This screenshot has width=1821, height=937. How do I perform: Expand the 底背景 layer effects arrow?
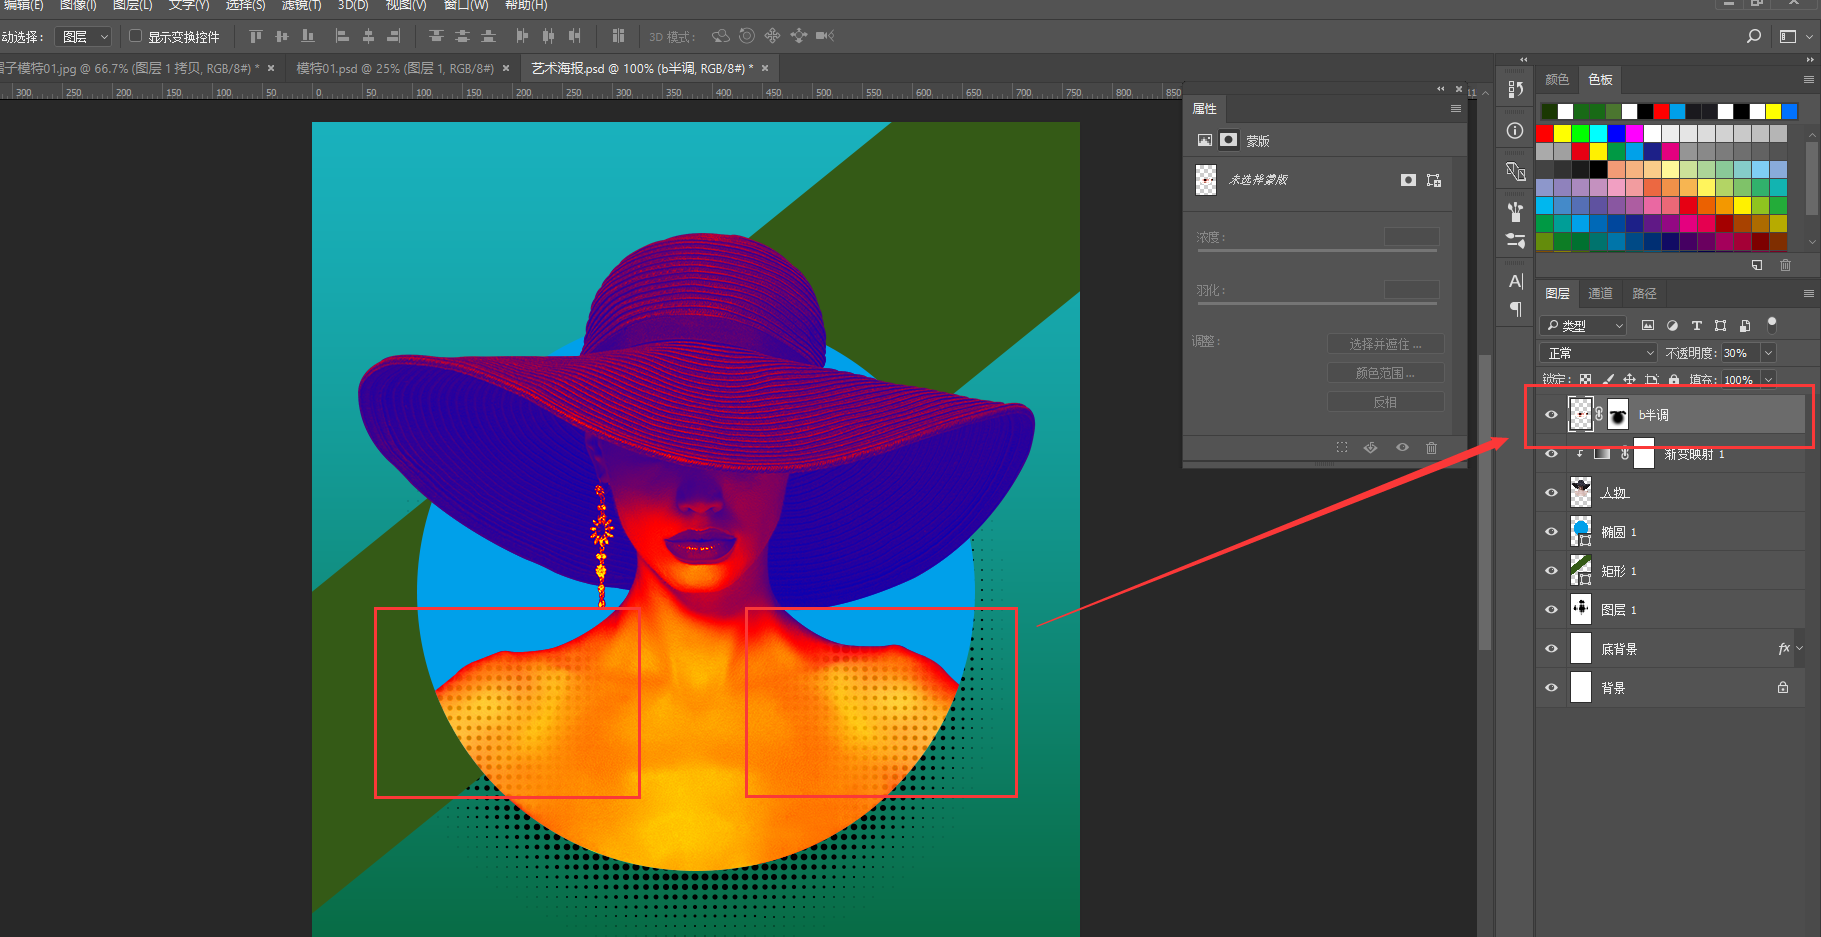[1799, 649]
